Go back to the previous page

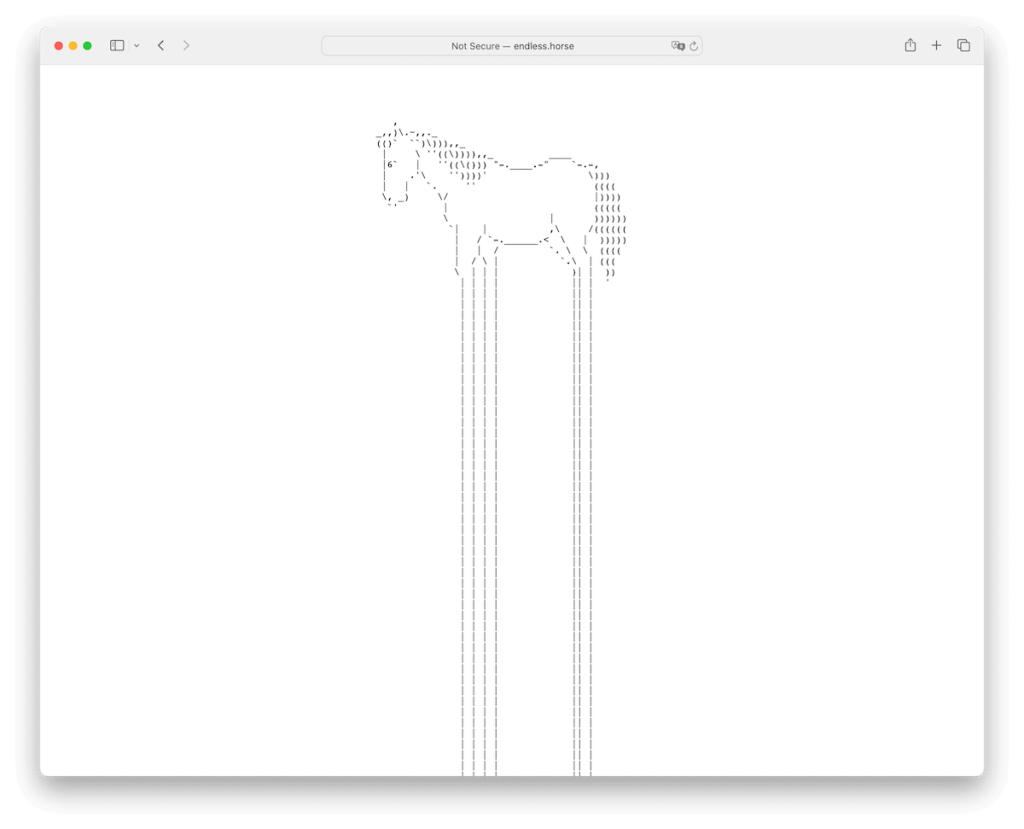click(x=161, y=46)
